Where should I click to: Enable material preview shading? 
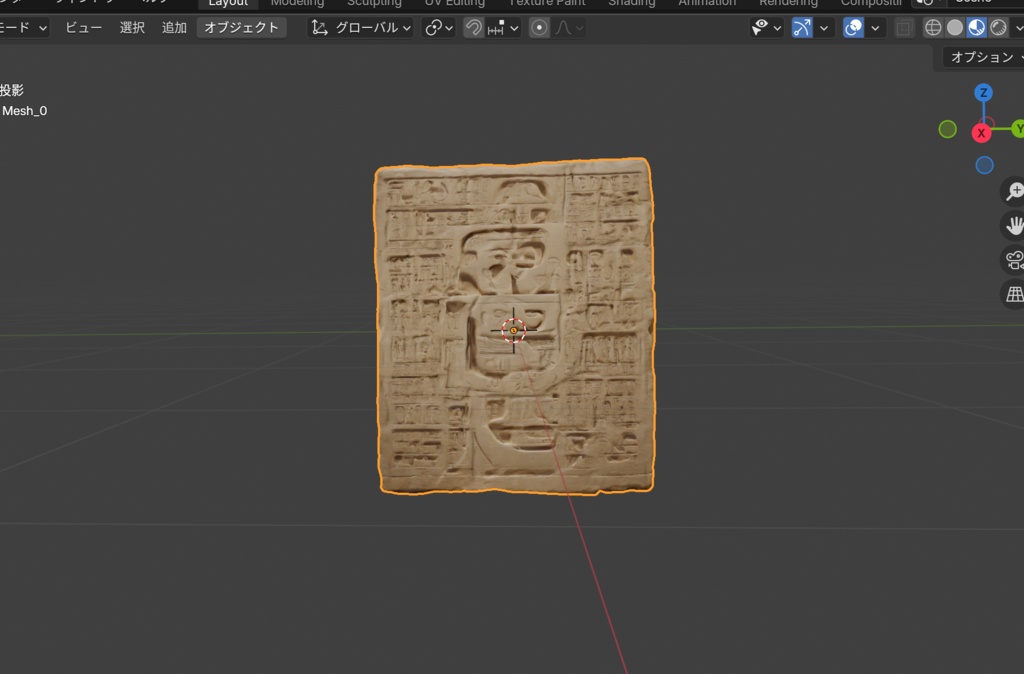click(978, 27)
